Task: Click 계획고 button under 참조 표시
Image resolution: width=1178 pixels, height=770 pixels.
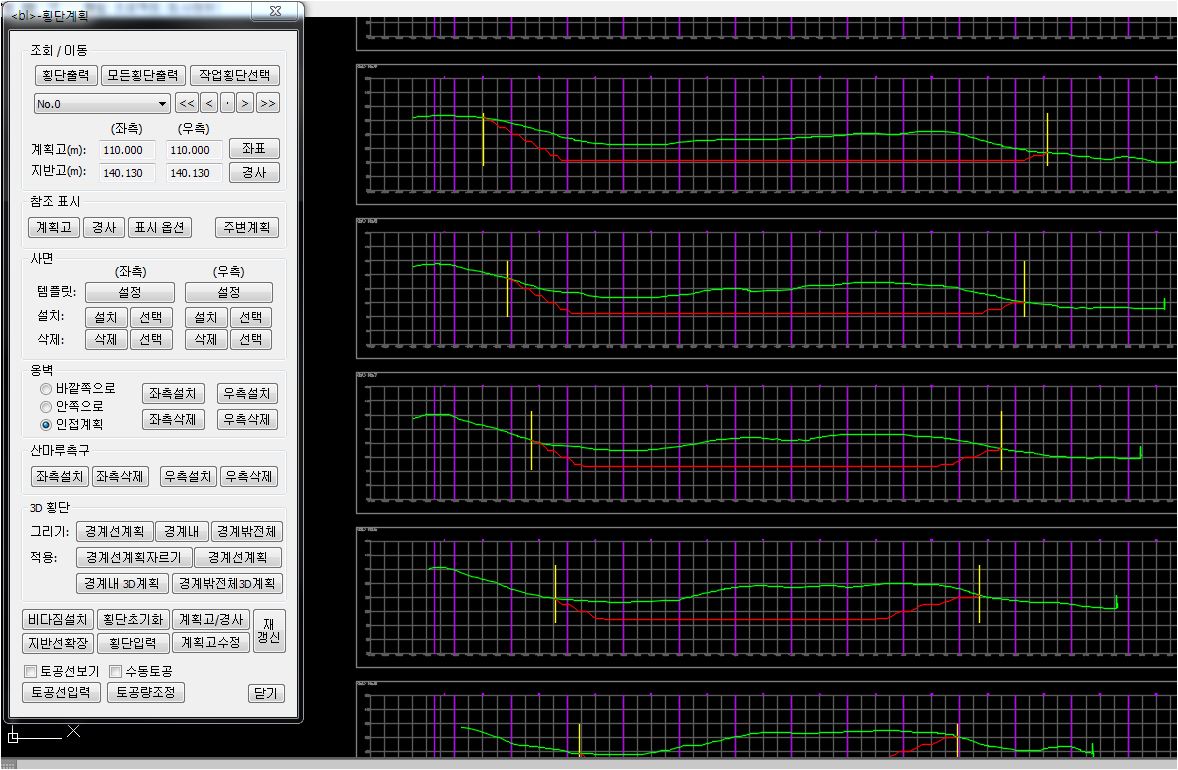Action: tap(54, 227)
